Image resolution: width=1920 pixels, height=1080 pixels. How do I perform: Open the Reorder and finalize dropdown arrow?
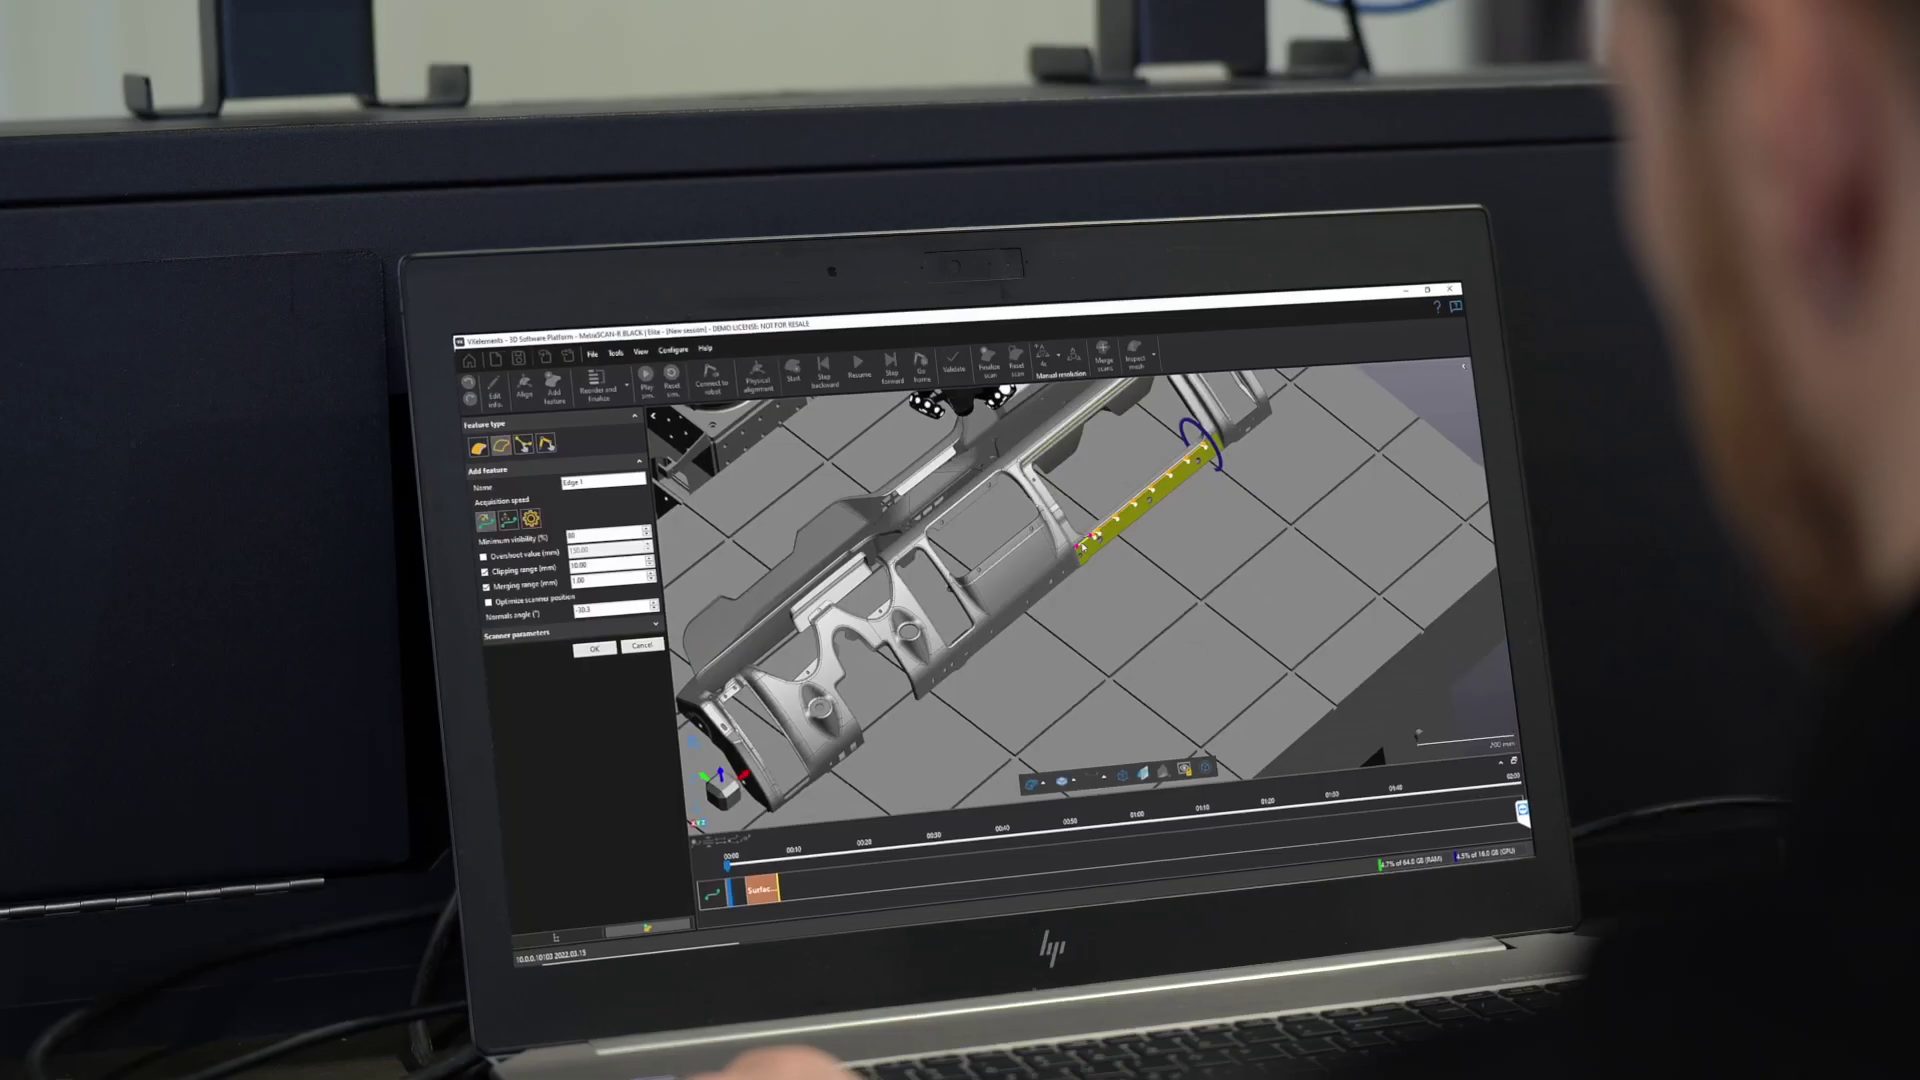pyautogui.click(x=627, y=385)
